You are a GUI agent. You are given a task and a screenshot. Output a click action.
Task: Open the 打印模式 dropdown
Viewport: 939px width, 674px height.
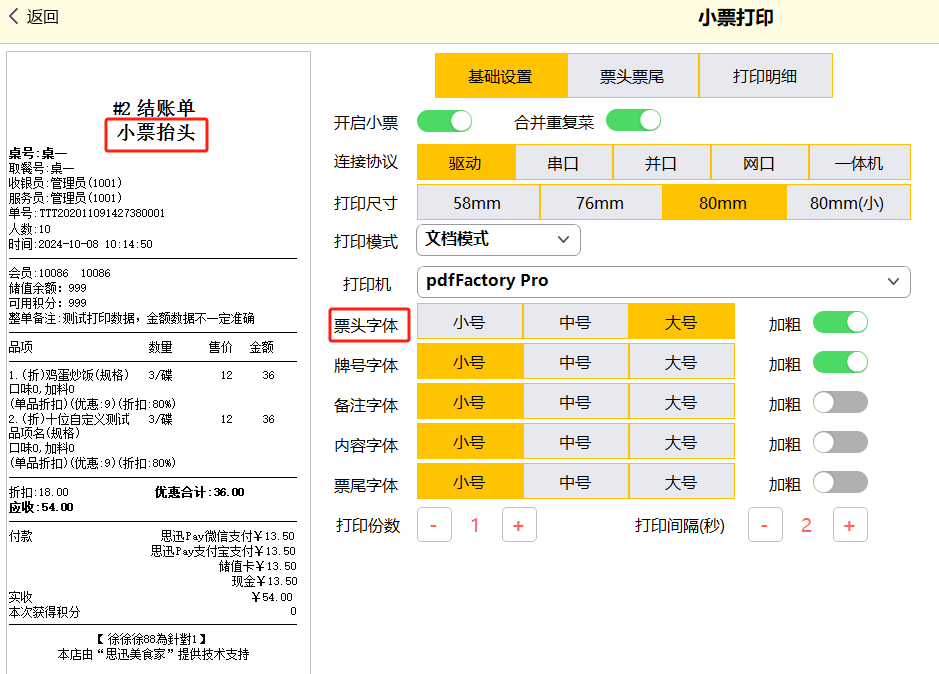pyautogui.click(x=498, y=240)
